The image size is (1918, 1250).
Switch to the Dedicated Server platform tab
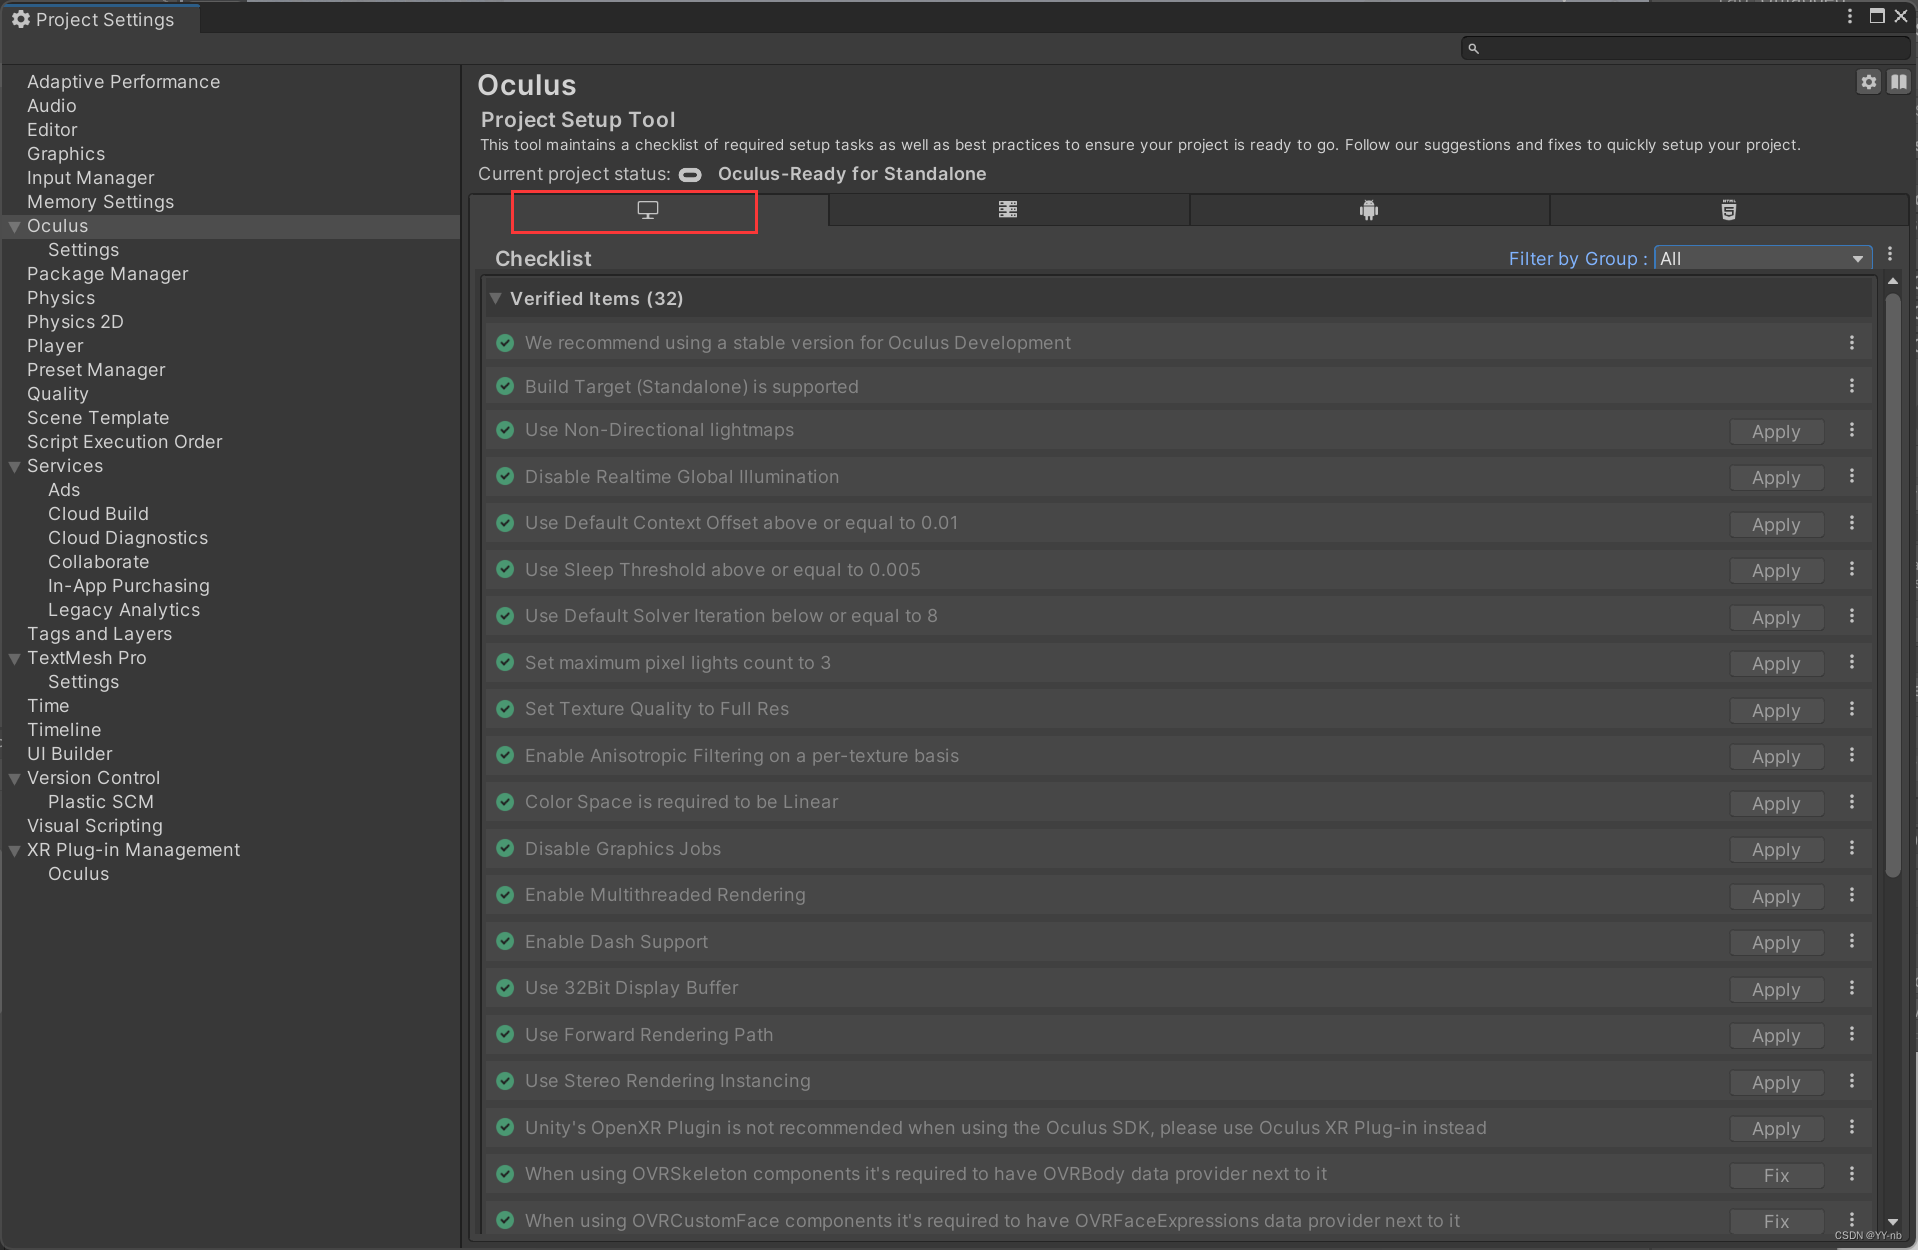1008,210
